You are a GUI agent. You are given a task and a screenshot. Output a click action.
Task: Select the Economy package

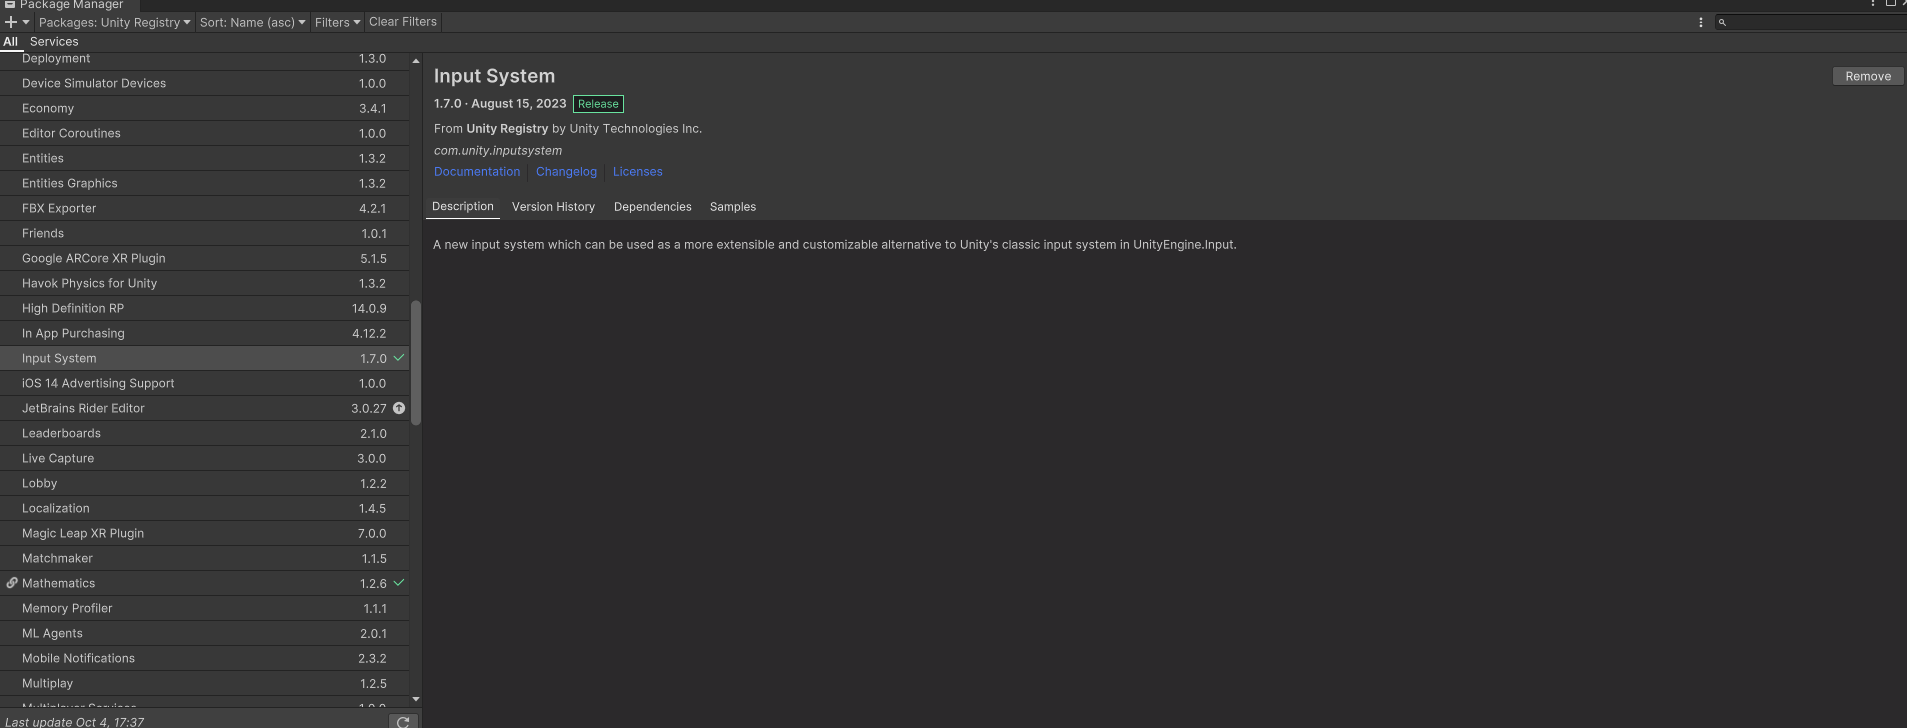click(x=204, y=108)
